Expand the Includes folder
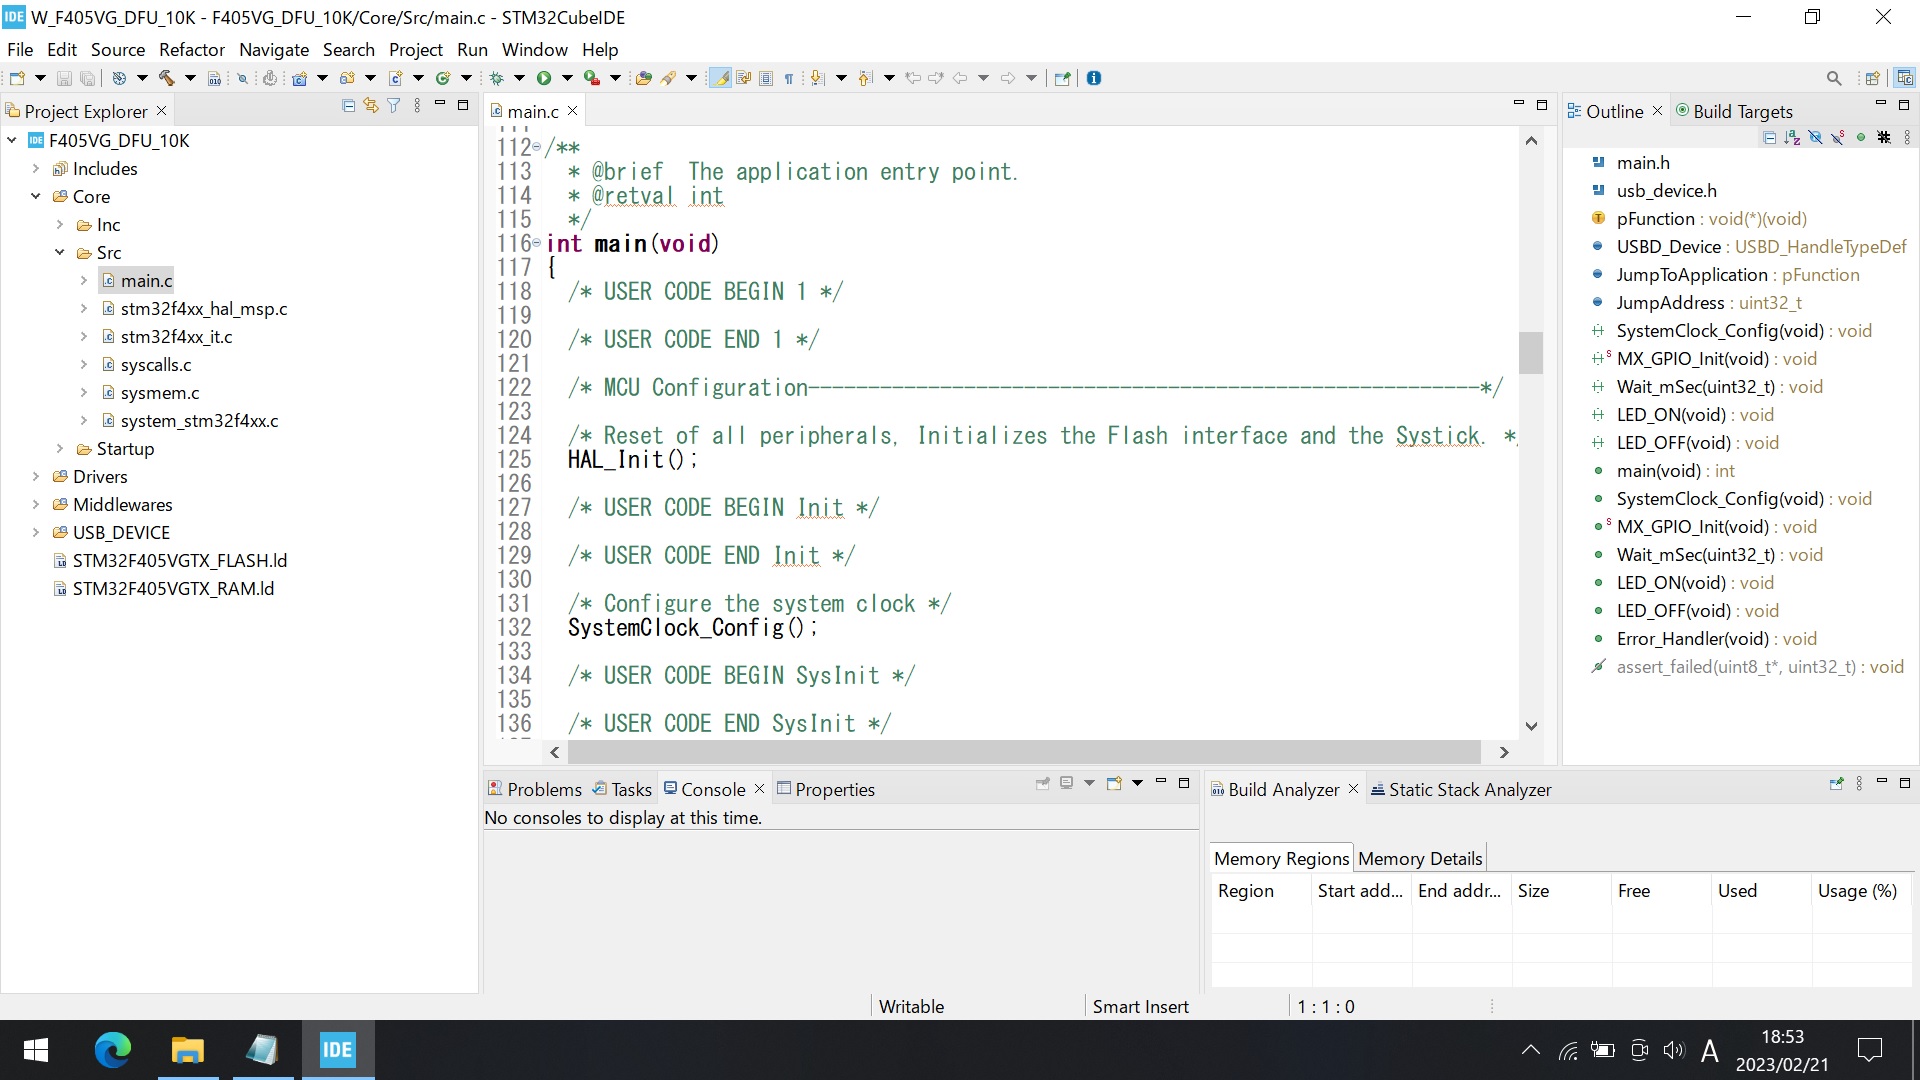 tap(36, 169)
